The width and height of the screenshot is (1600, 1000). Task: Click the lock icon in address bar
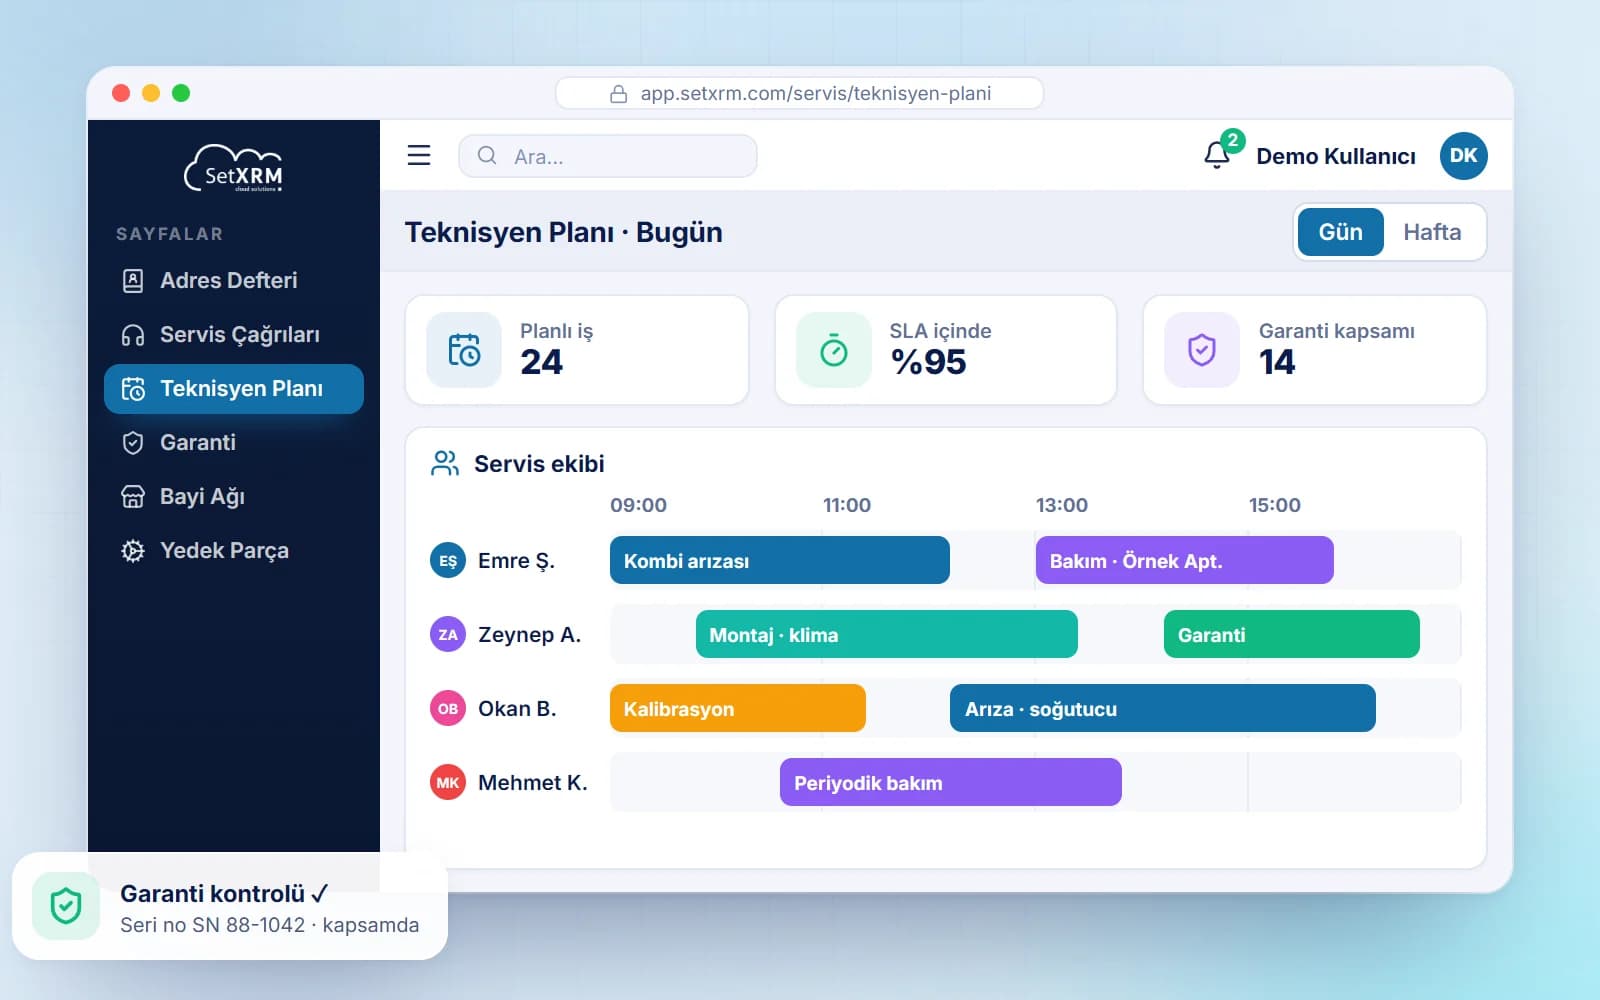click(x=619, y=94)
